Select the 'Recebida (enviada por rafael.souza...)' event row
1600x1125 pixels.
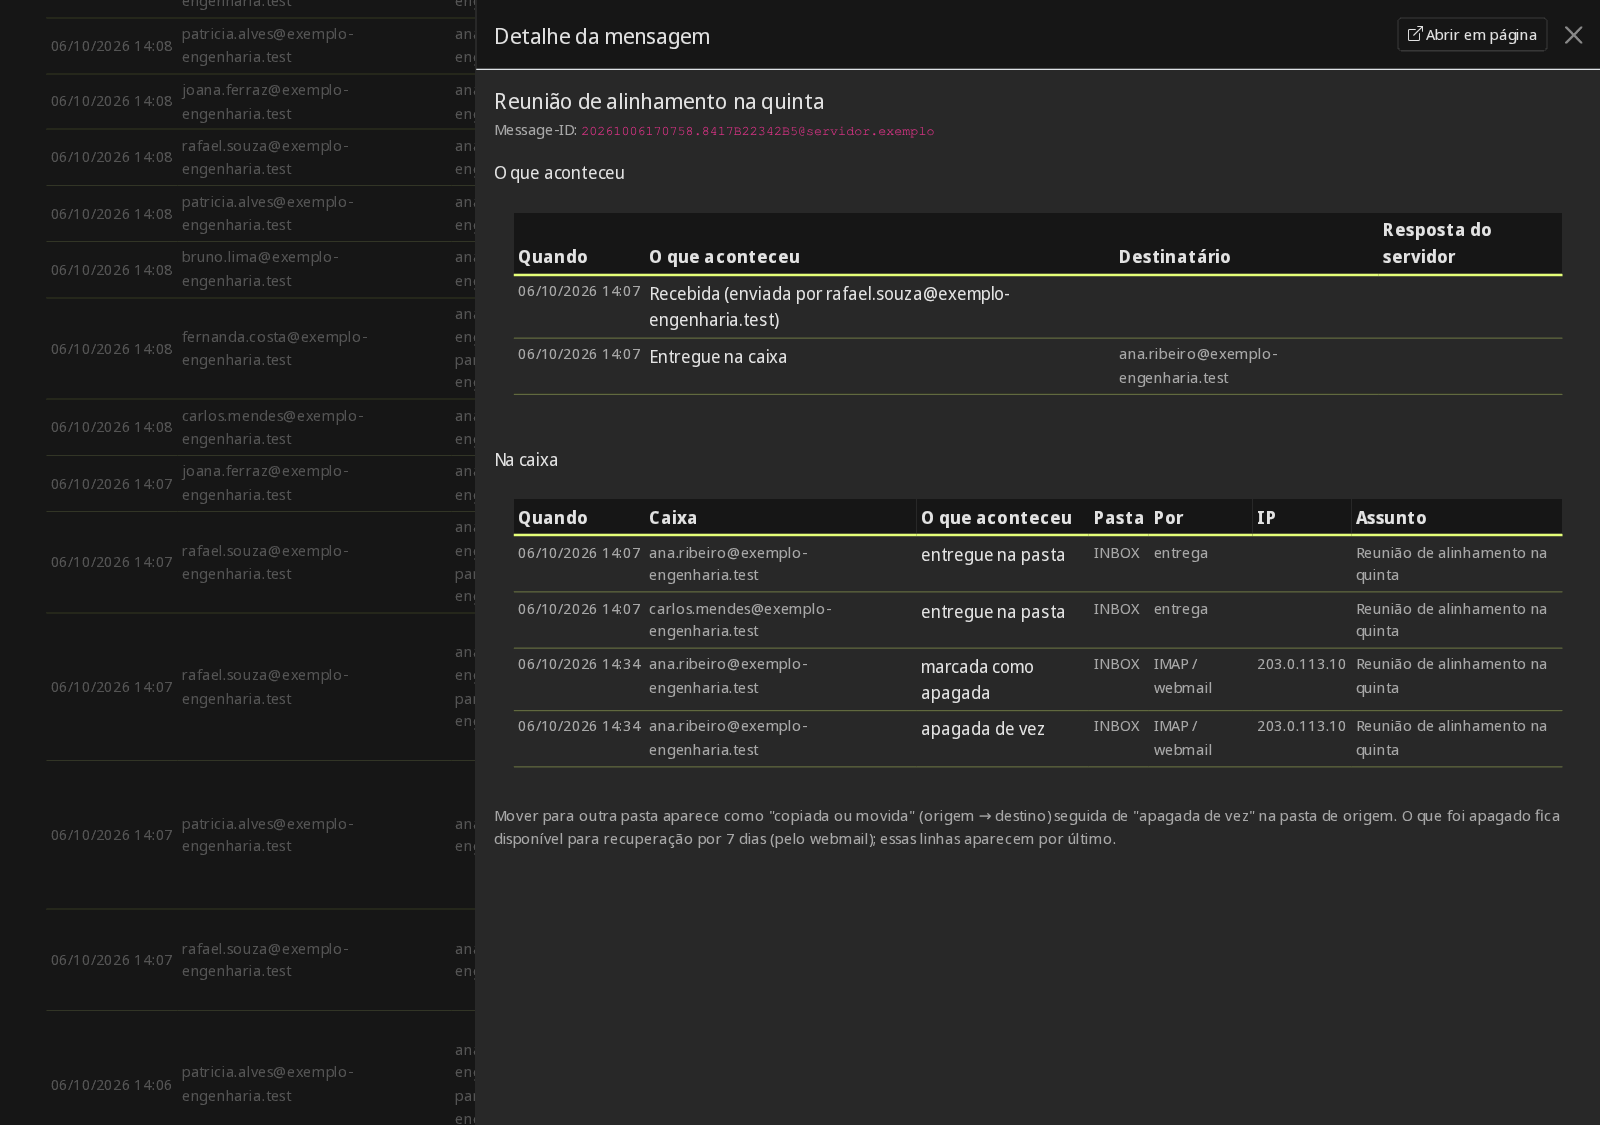(x=1038, y=307)
